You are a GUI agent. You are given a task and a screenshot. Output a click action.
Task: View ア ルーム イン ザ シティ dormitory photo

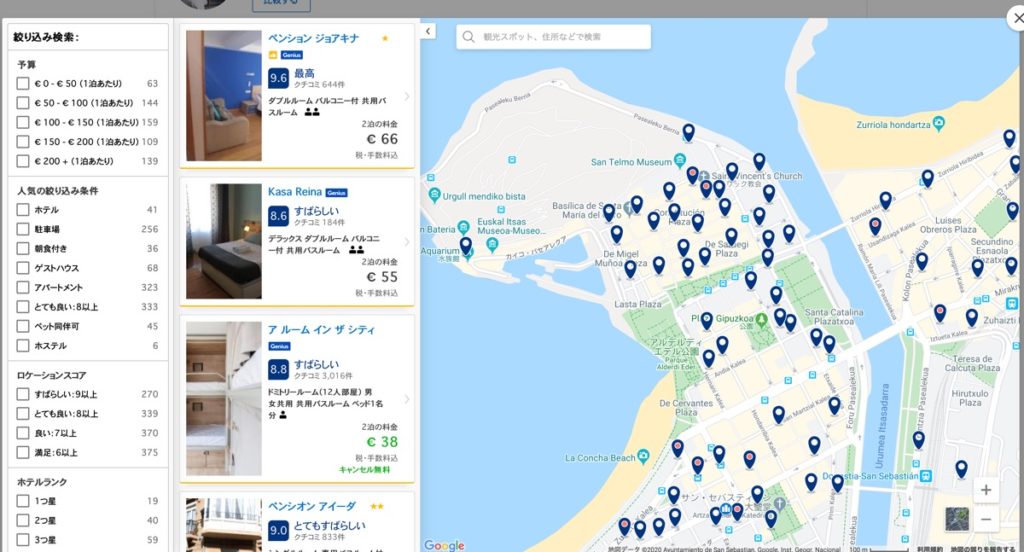click(x=224, y=398)
